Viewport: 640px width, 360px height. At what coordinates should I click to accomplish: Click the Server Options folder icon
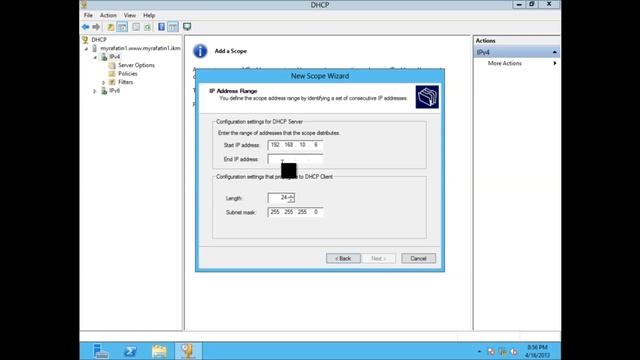coord(112,65)
